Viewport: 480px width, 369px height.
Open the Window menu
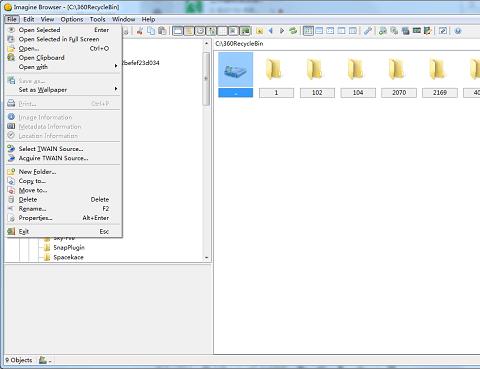(x=123, y=19)
